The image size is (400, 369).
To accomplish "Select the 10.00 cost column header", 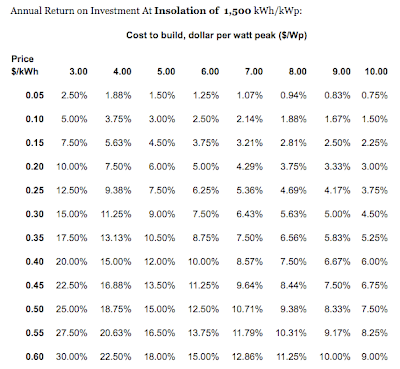I will pyautogui.click(x=376, y=72).
